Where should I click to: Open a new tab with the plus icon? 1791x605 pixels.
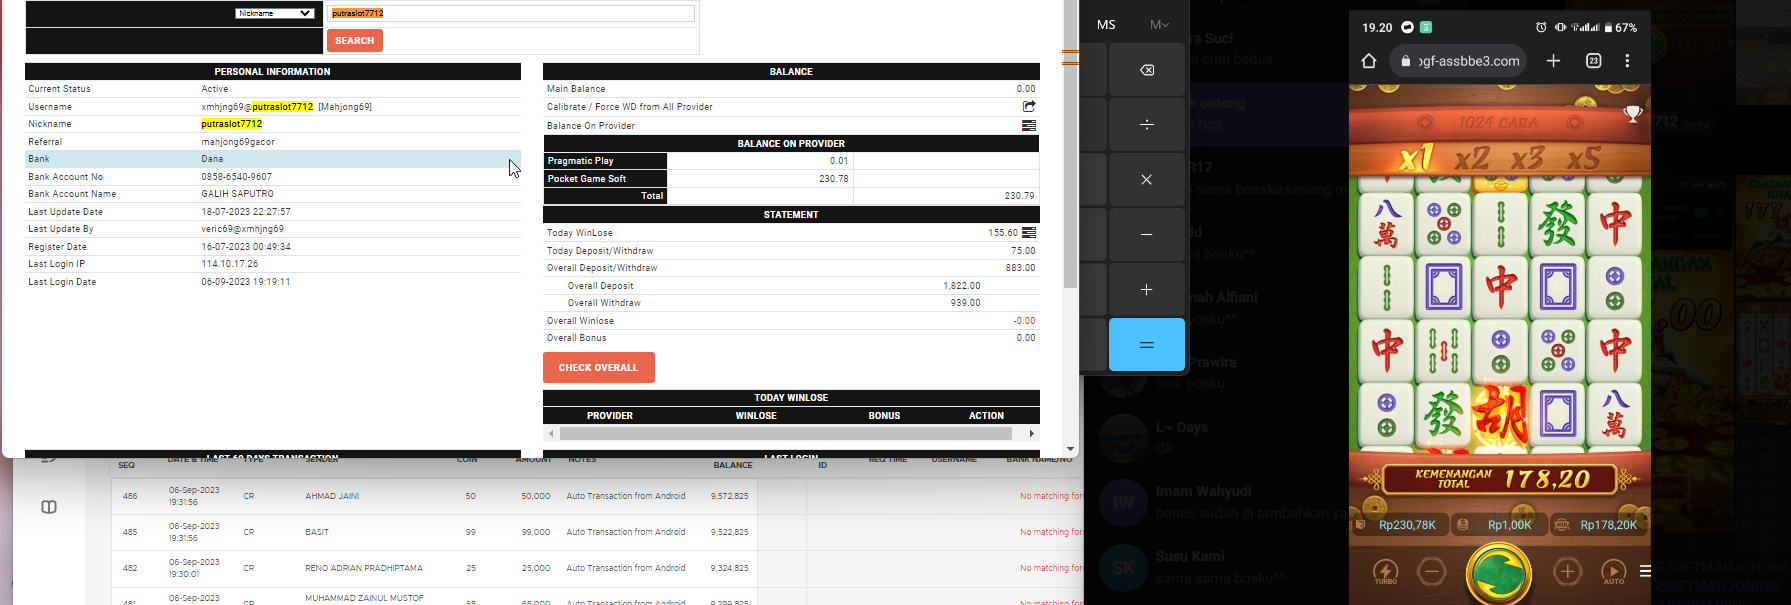pyautogui.click(x=1553, y=61)
